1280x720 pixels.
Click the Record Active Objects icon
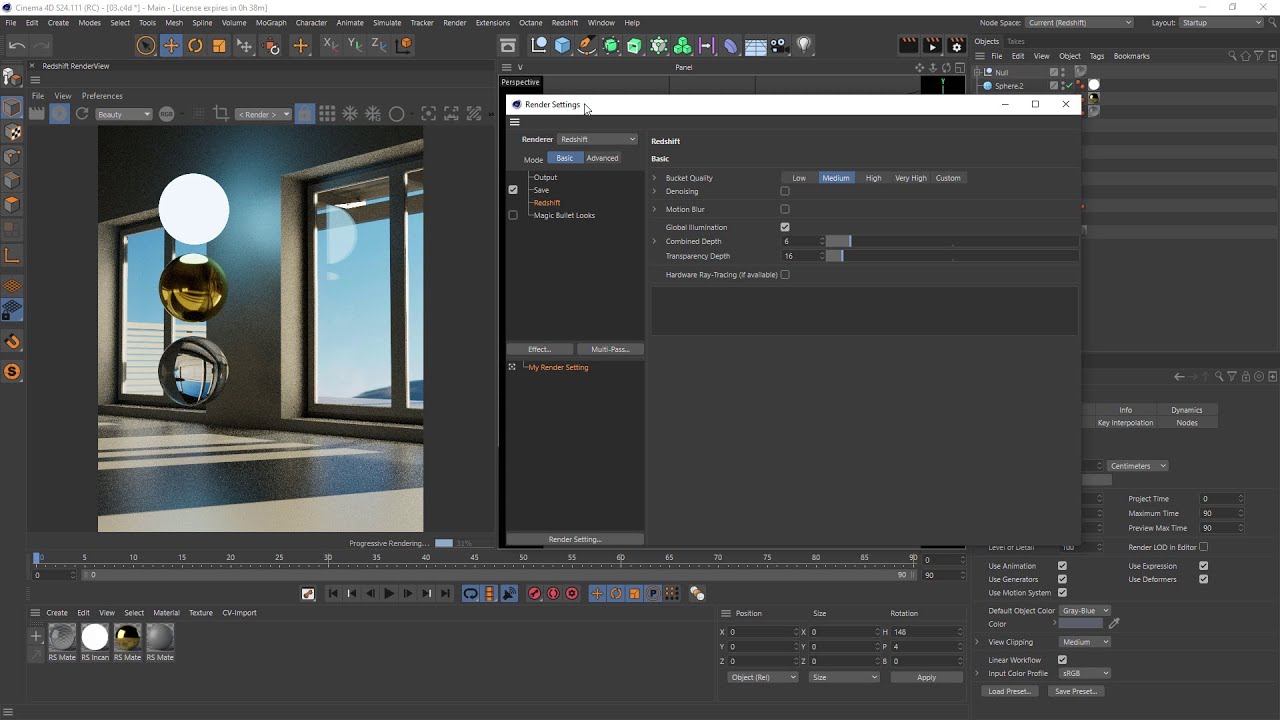534,593
